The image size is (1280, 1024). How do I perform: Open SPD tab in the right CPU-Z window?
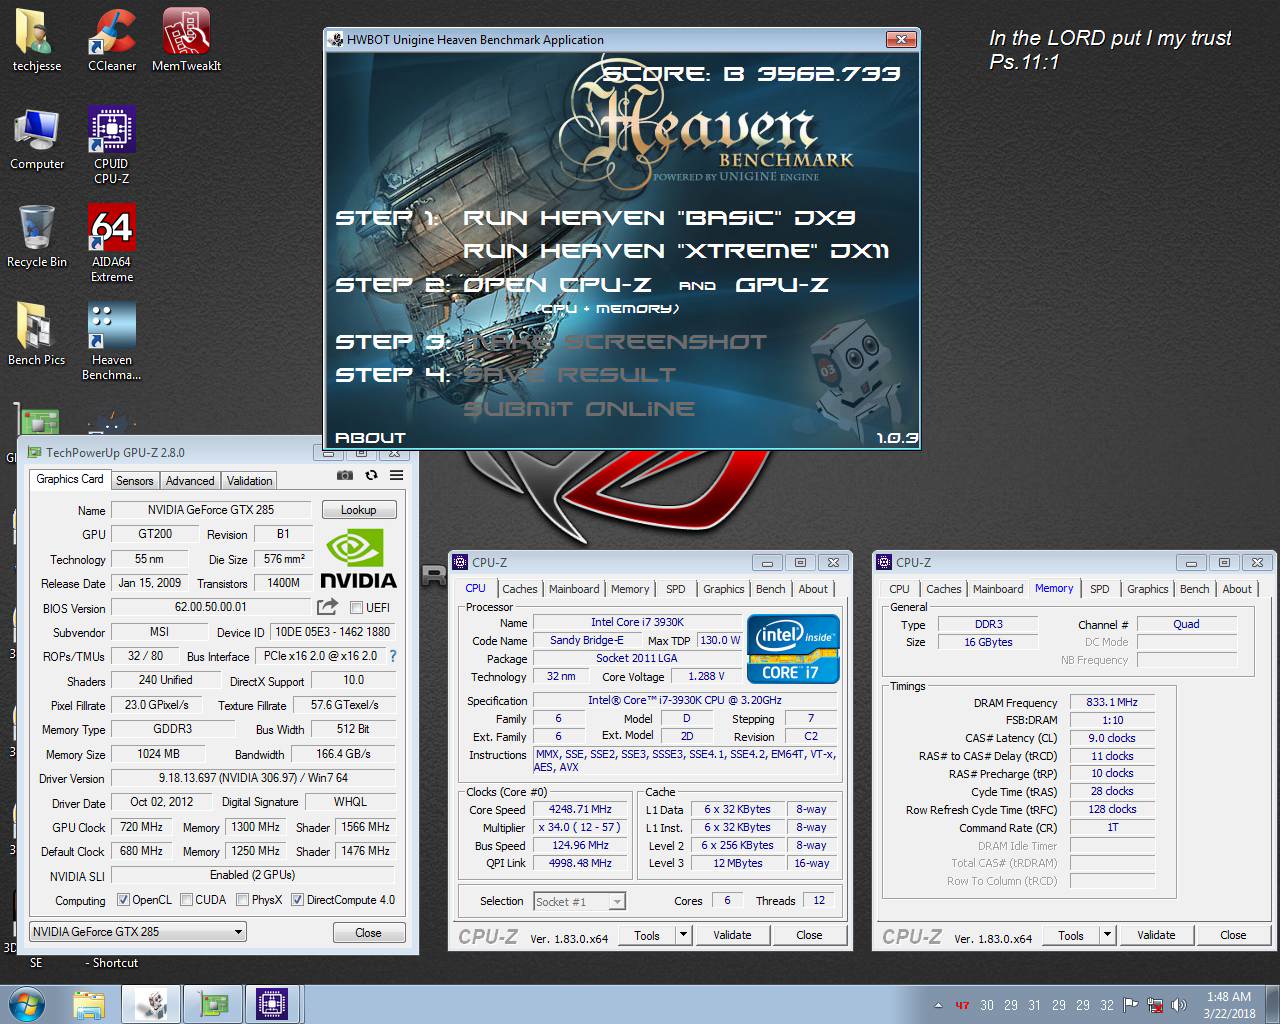[x=1100, y=589]
